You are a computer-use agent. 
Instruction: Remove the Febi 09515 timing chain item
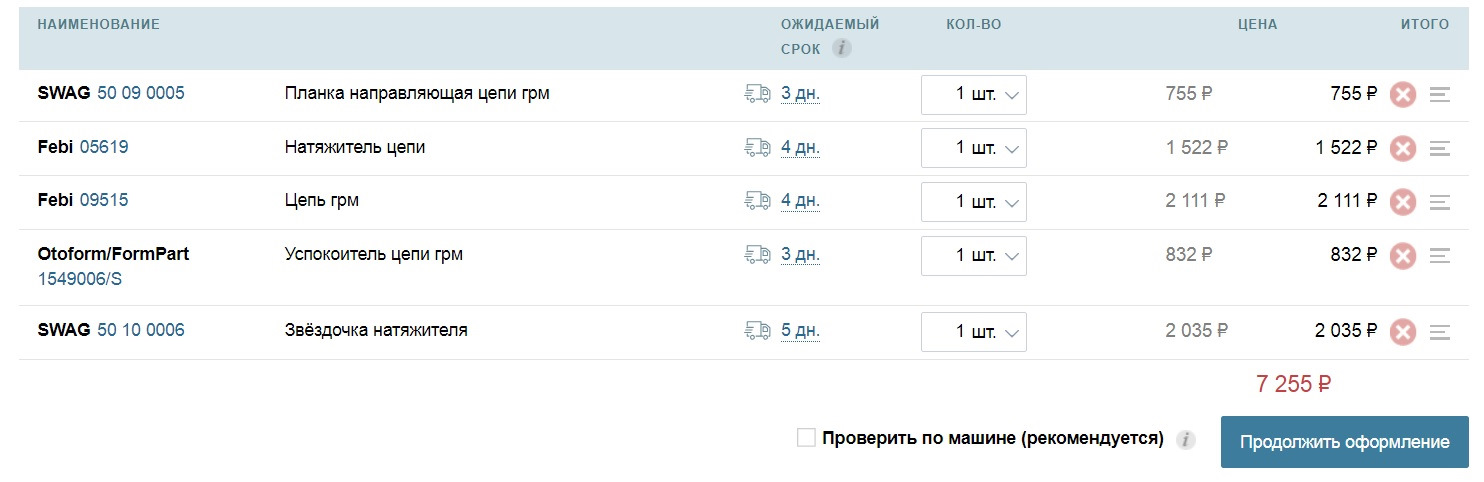1403,202
